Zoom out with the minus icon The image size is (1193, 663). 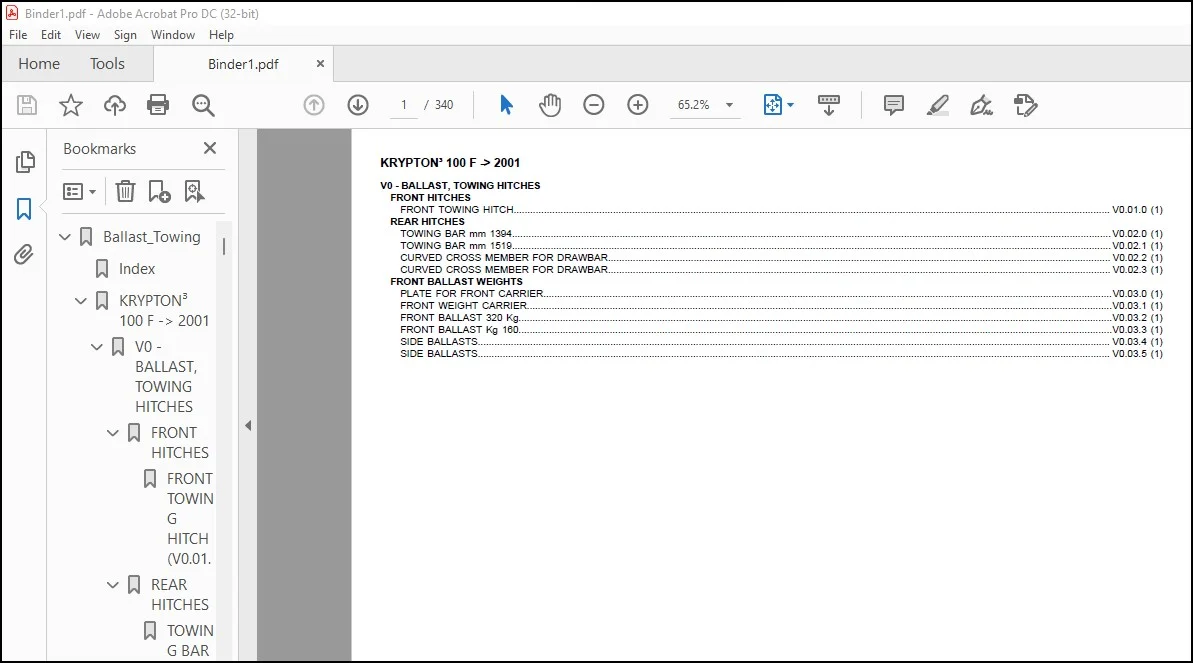tap(593, 105)
